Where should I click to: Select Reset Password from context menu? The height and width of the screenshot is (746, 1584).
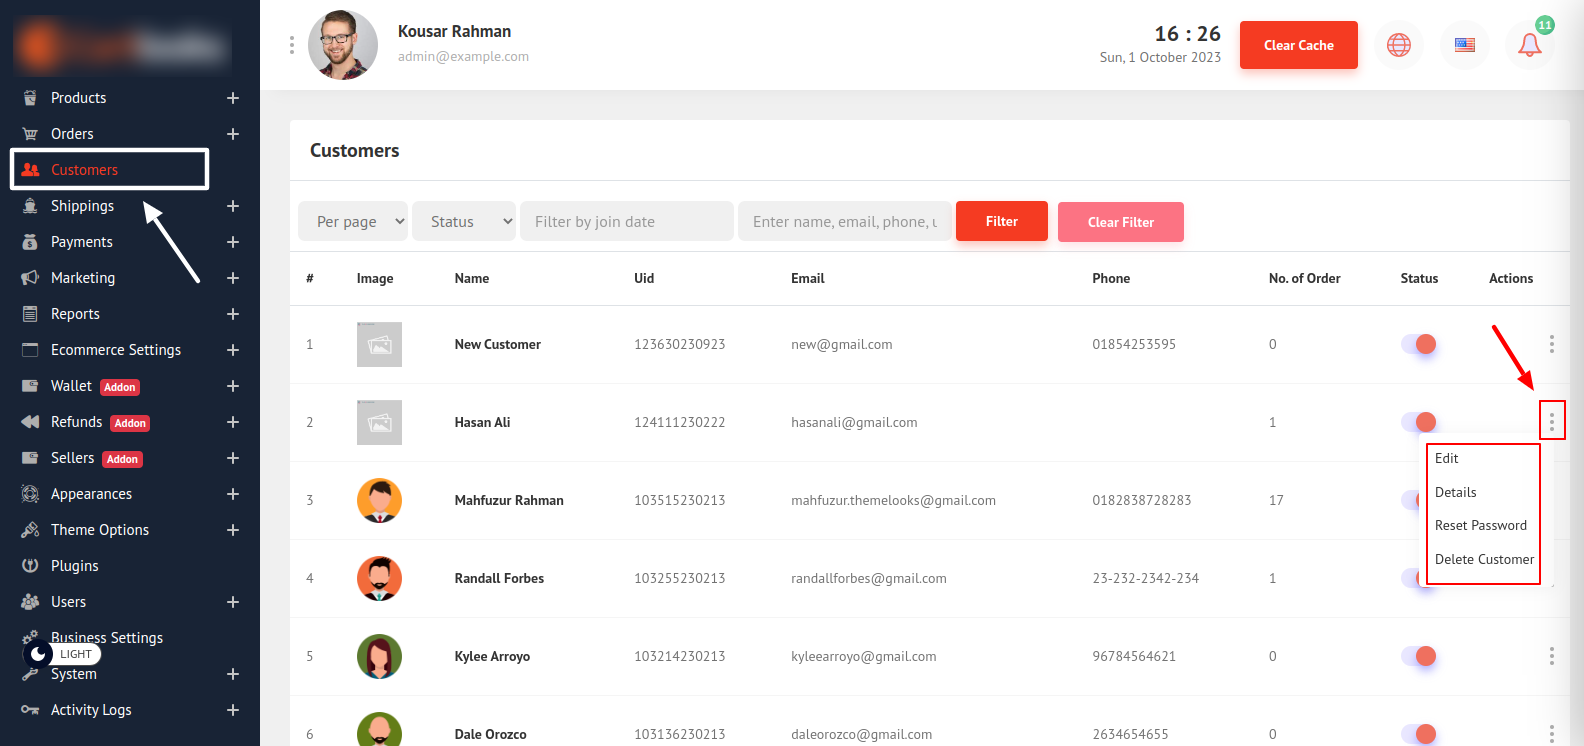pyautogui.click(x=1480, y=526)
